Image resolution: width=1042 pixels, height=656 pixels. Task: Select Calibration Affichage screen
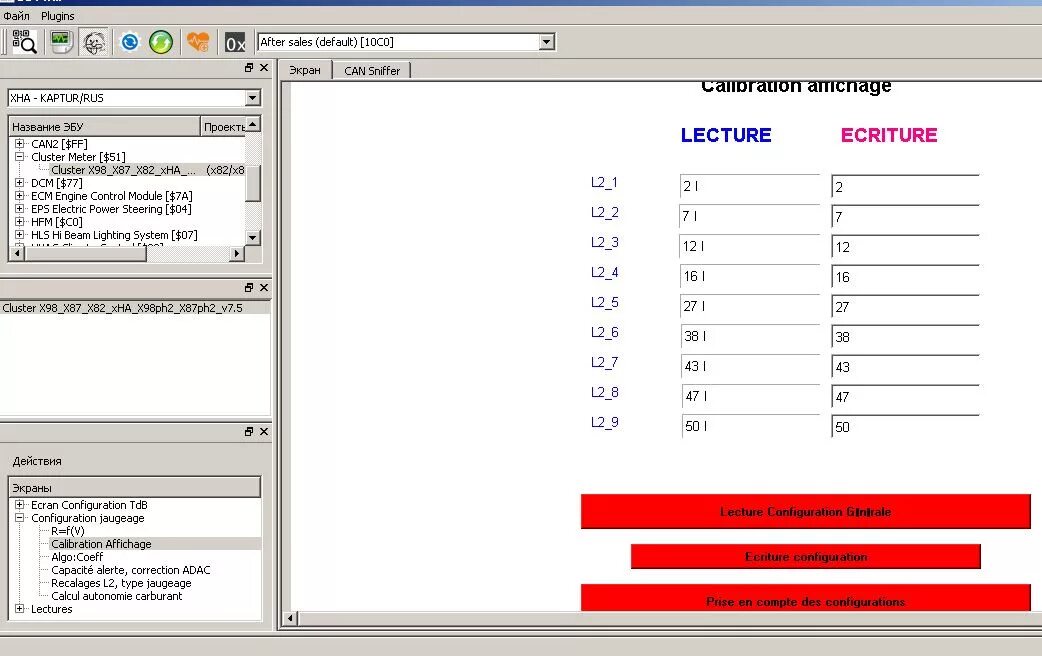tap(101, 544)
